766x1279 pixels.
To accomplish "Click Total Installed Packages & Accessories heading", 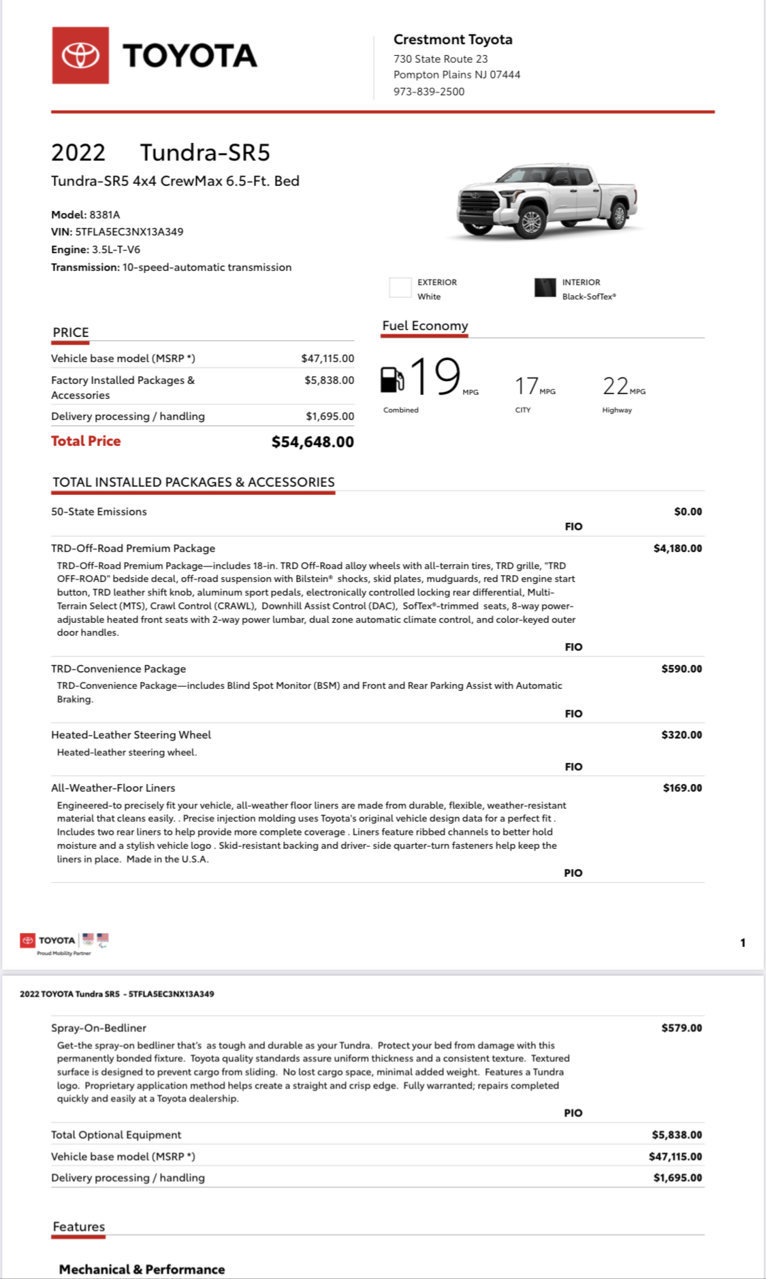I will click(x=193, y=482).
